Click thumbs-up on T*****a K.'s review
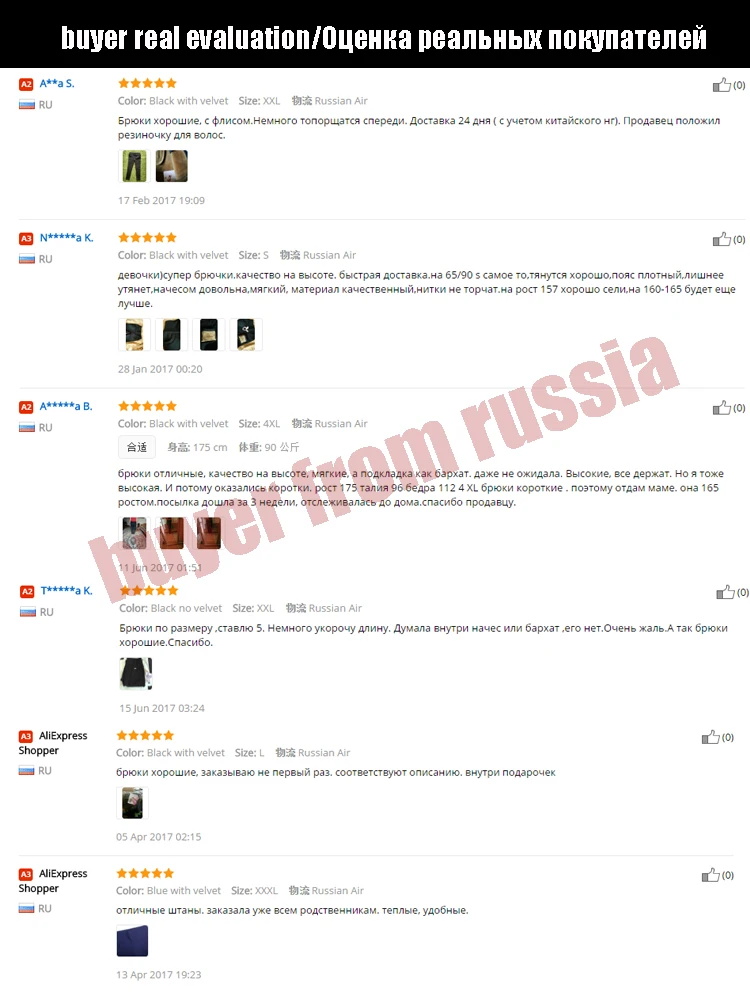Viewport: 750px width, 993px height. (x=725, y=592)
